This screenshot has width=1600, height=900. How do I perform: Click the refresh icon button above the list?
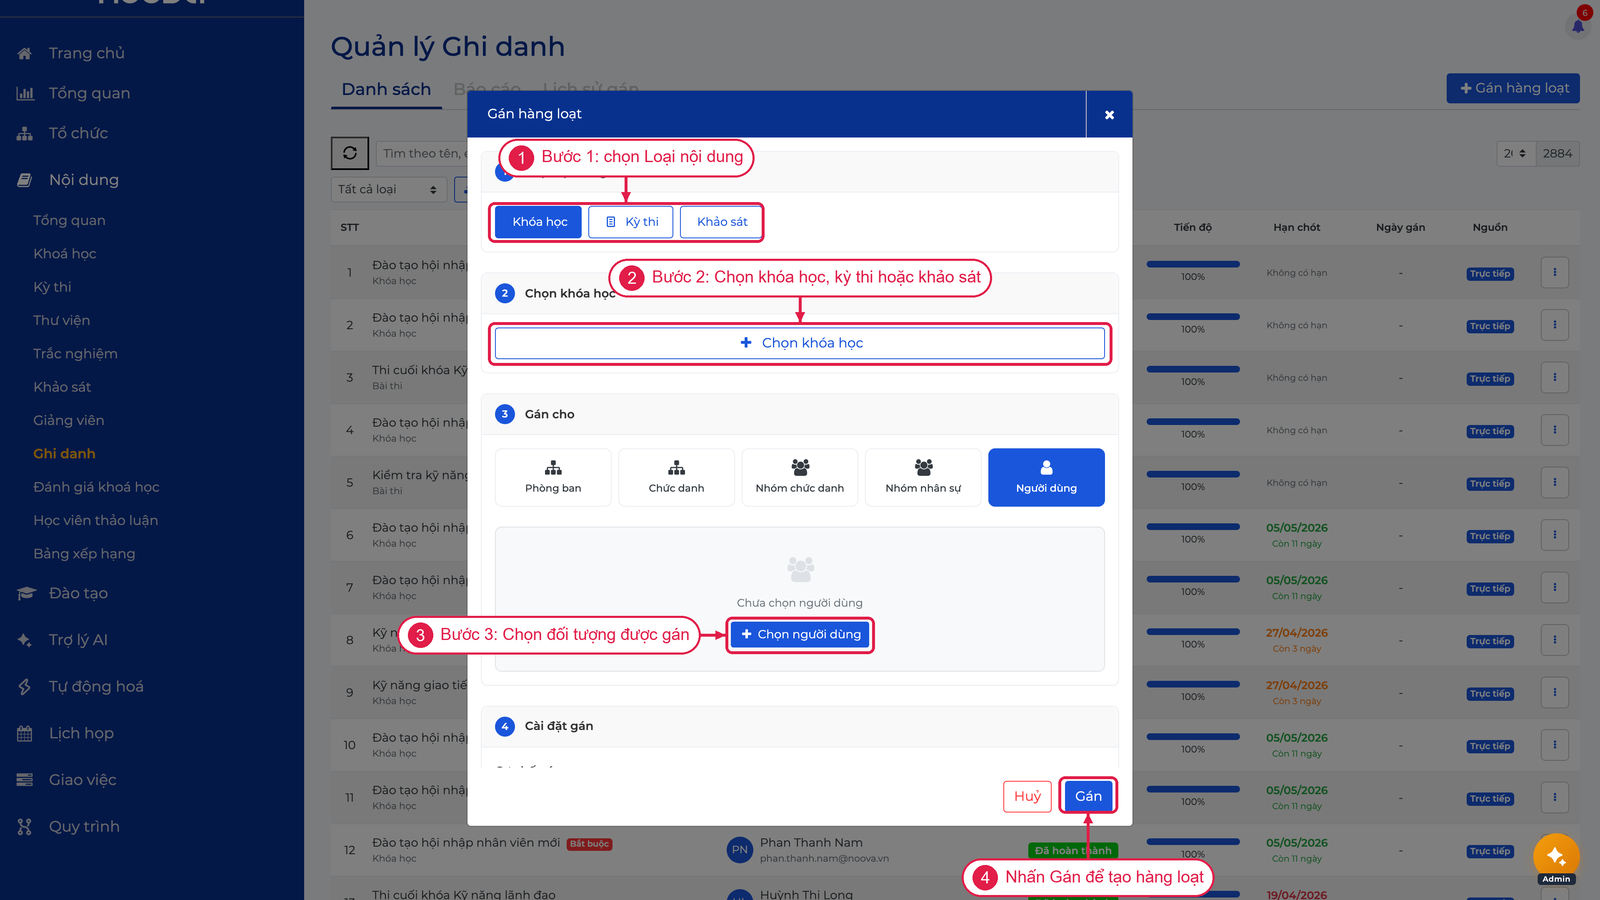(350, 153)
